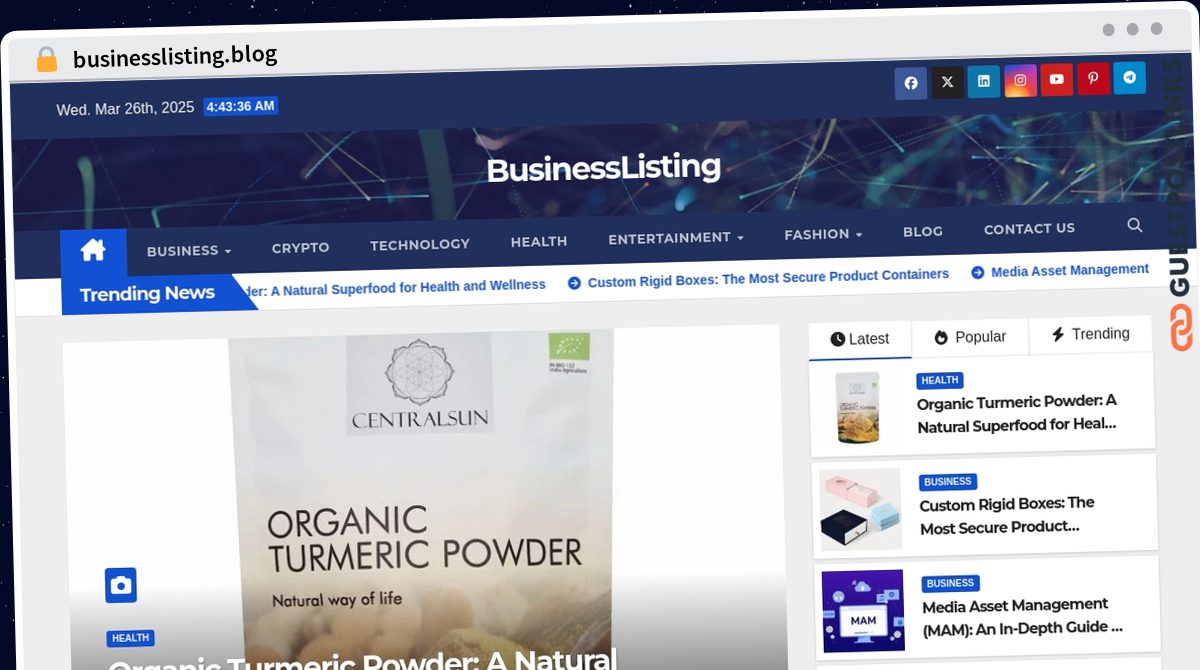1200x670 pixels.
Task: Switch to the Trending tab
Action: (x=1090, y=334)
